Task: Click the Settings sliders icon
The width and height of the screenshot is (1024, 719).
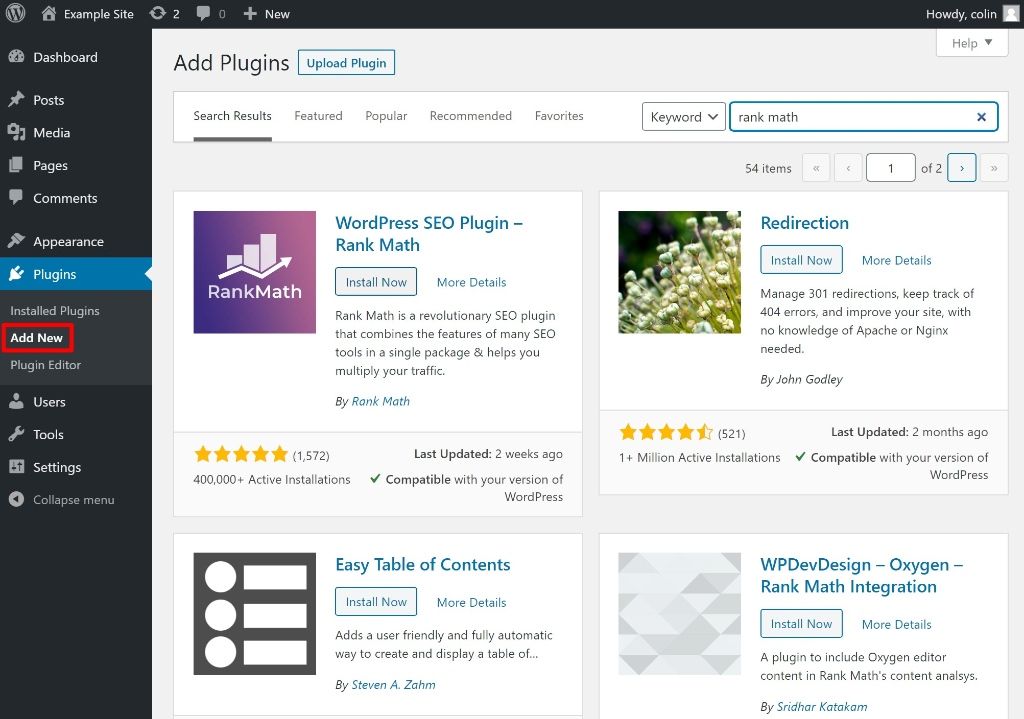Action: 16,466
